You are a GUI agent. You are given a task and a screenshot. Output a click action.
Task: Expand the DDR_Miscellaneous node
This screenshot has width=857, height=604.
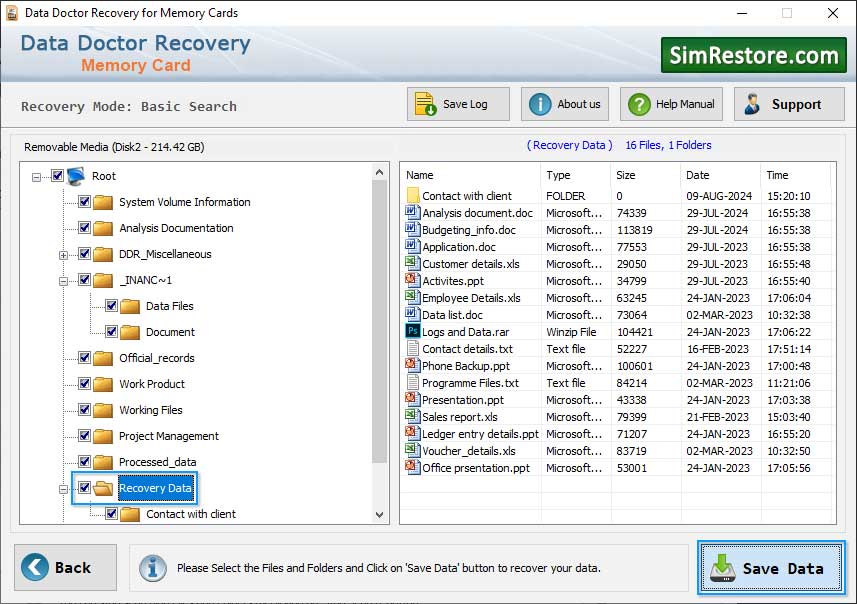(63, 255)
